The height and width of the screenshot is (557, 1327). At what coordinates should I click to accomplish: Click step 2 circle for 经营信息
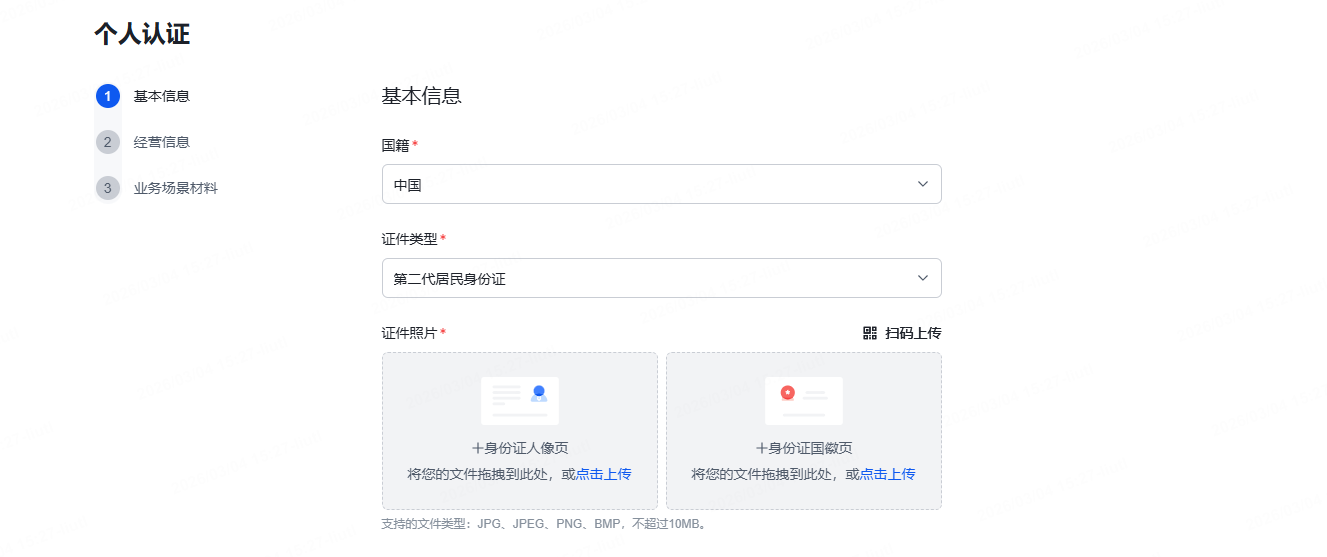tap(108, 142)
